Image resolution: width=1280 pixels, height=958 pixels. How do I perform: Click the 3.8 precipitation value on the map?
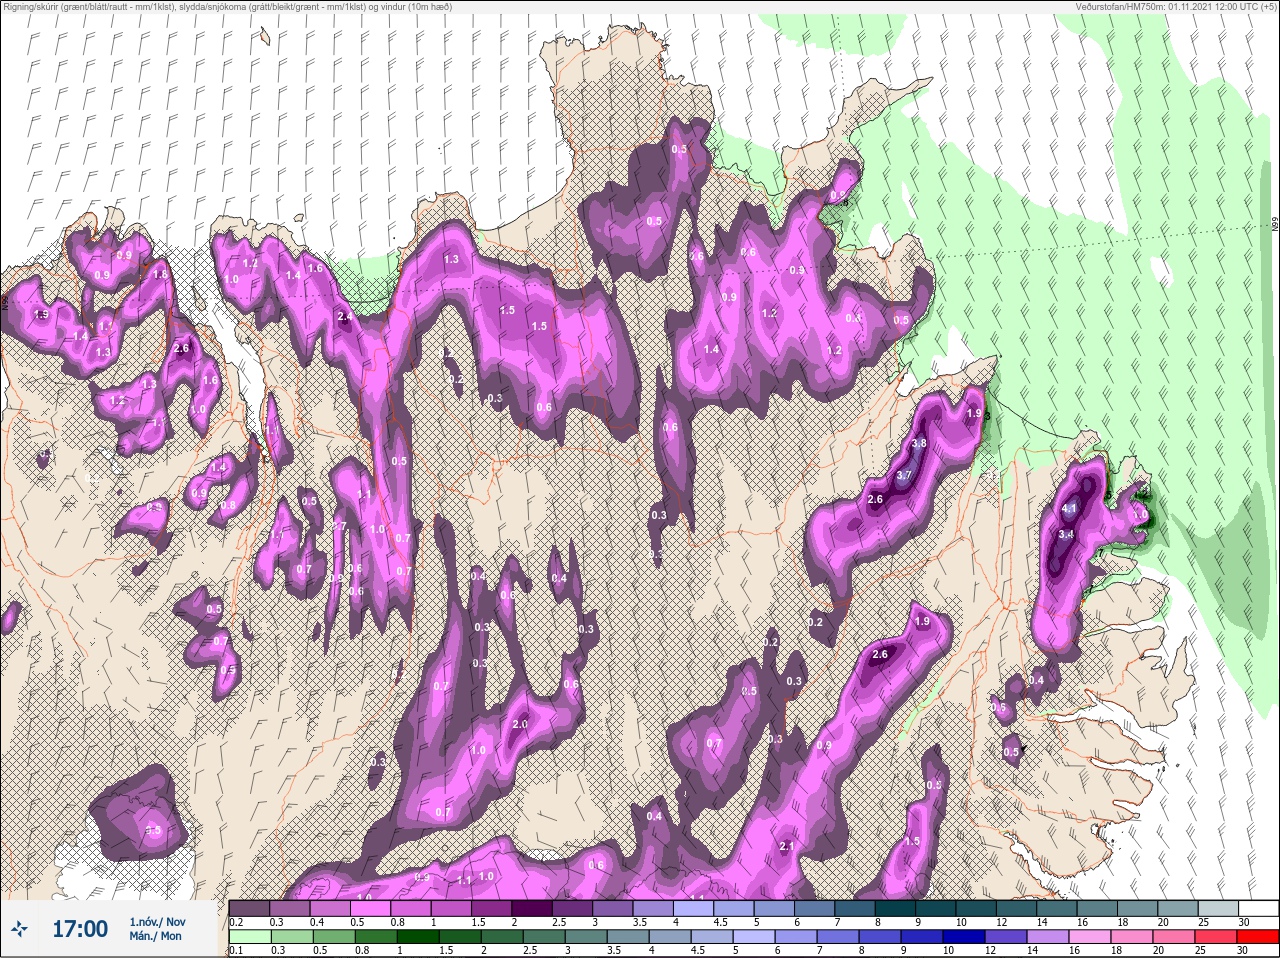point(920,443)
